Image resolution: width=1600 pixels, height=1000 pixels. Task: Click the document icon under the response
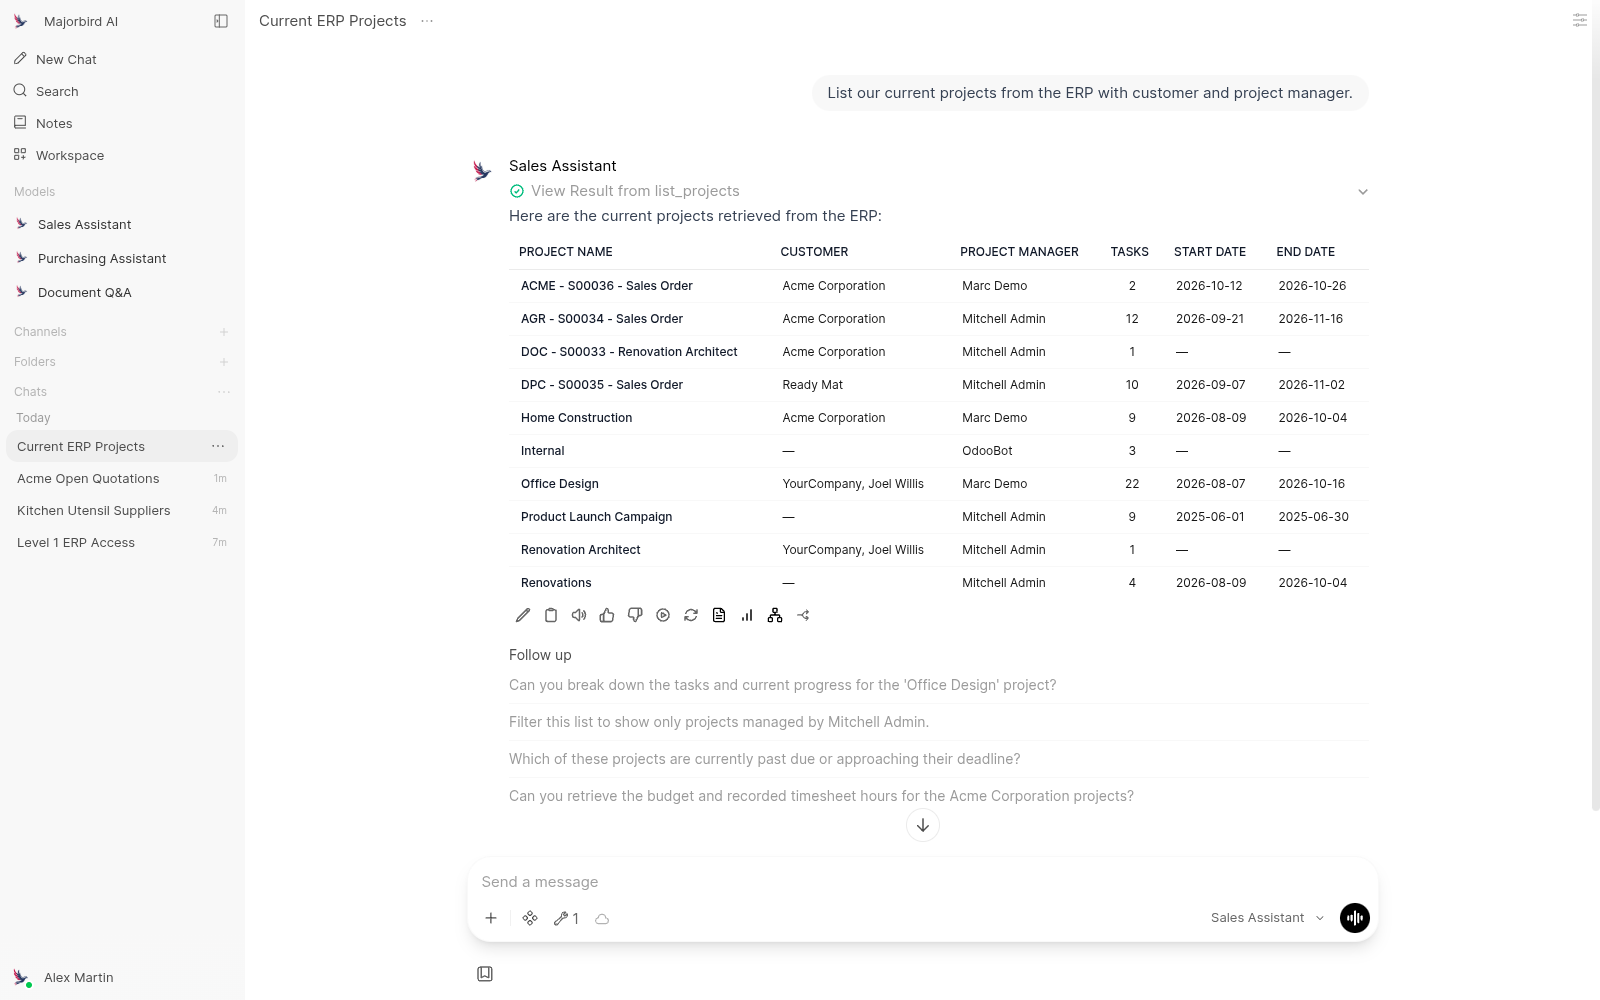[x=719, y=615]
